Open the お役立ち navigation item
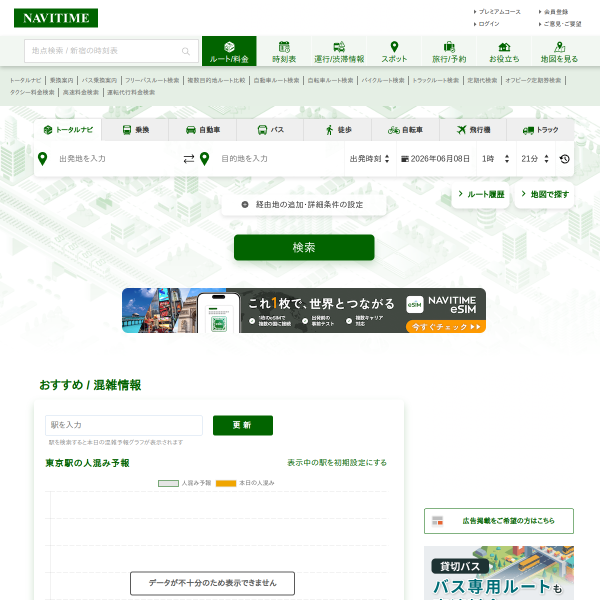The height and width of the screenshot is (600, 600). pyautogui.click(x=504, y=51)
